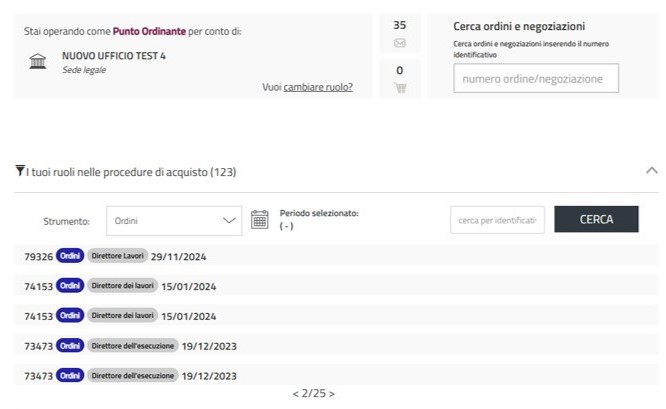Collapse the purchase procedure roles section
The height and width of the screenshot is (409, 666).
(x=652, y=171)
